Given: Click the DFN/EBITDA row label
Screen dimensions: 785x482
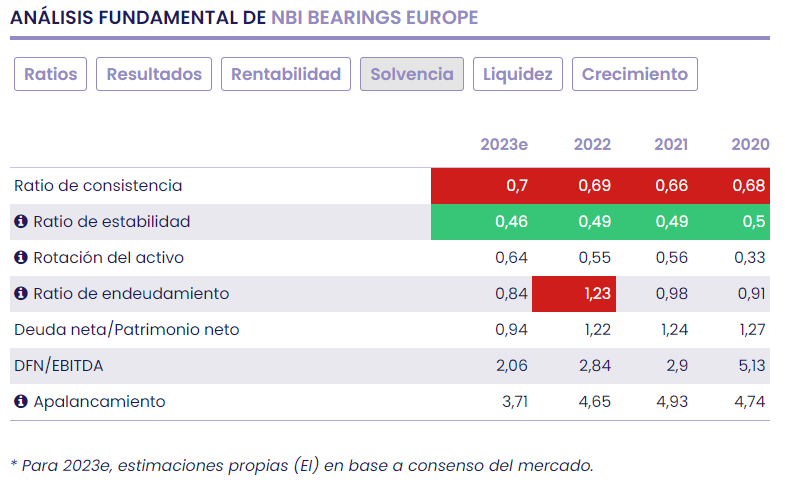Looking at the screenshot, I should (x=58, y=366).
